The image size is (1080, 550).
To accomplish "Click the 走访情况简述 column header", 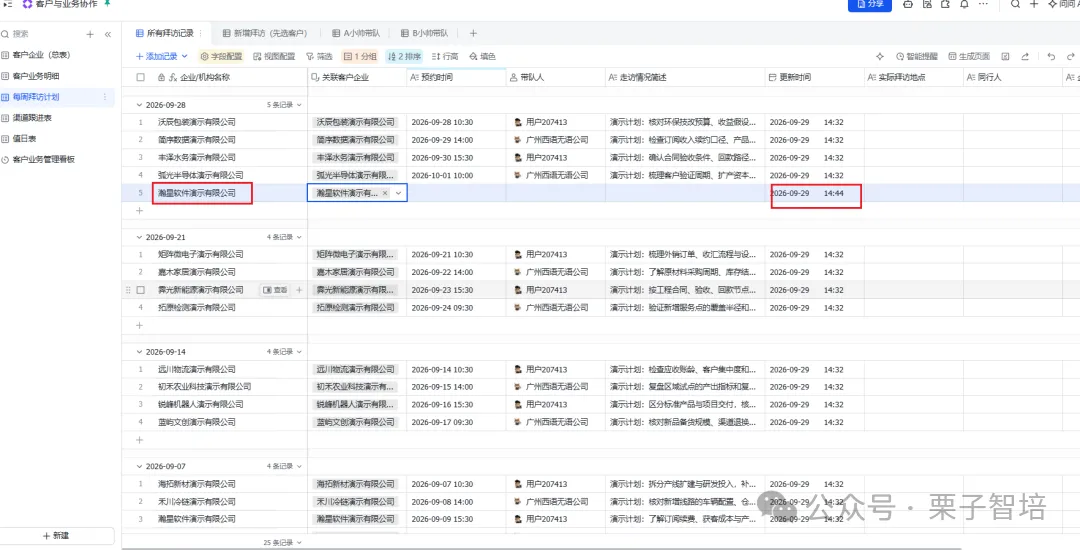I will tap(685, 78).
